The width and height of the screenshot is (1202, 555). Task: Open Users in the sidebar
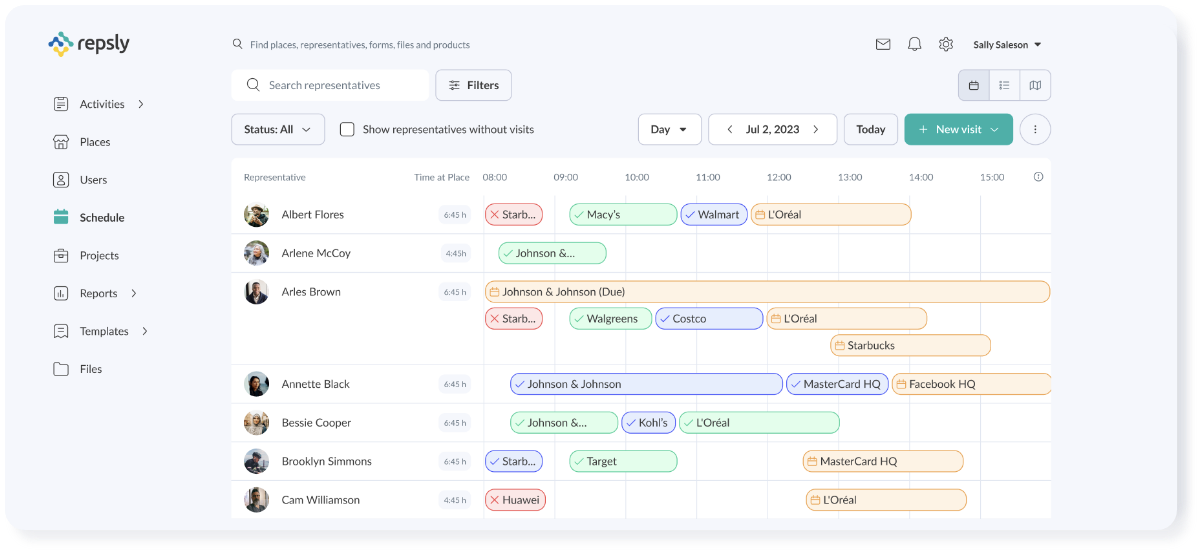coord(93,180)
